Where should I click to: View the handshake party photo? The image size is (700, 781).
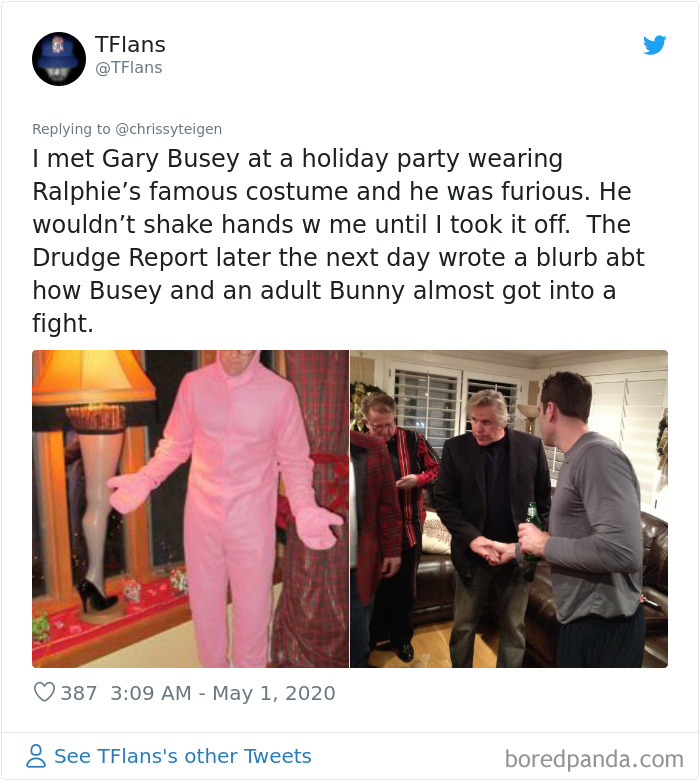click(x=509, y=509)
